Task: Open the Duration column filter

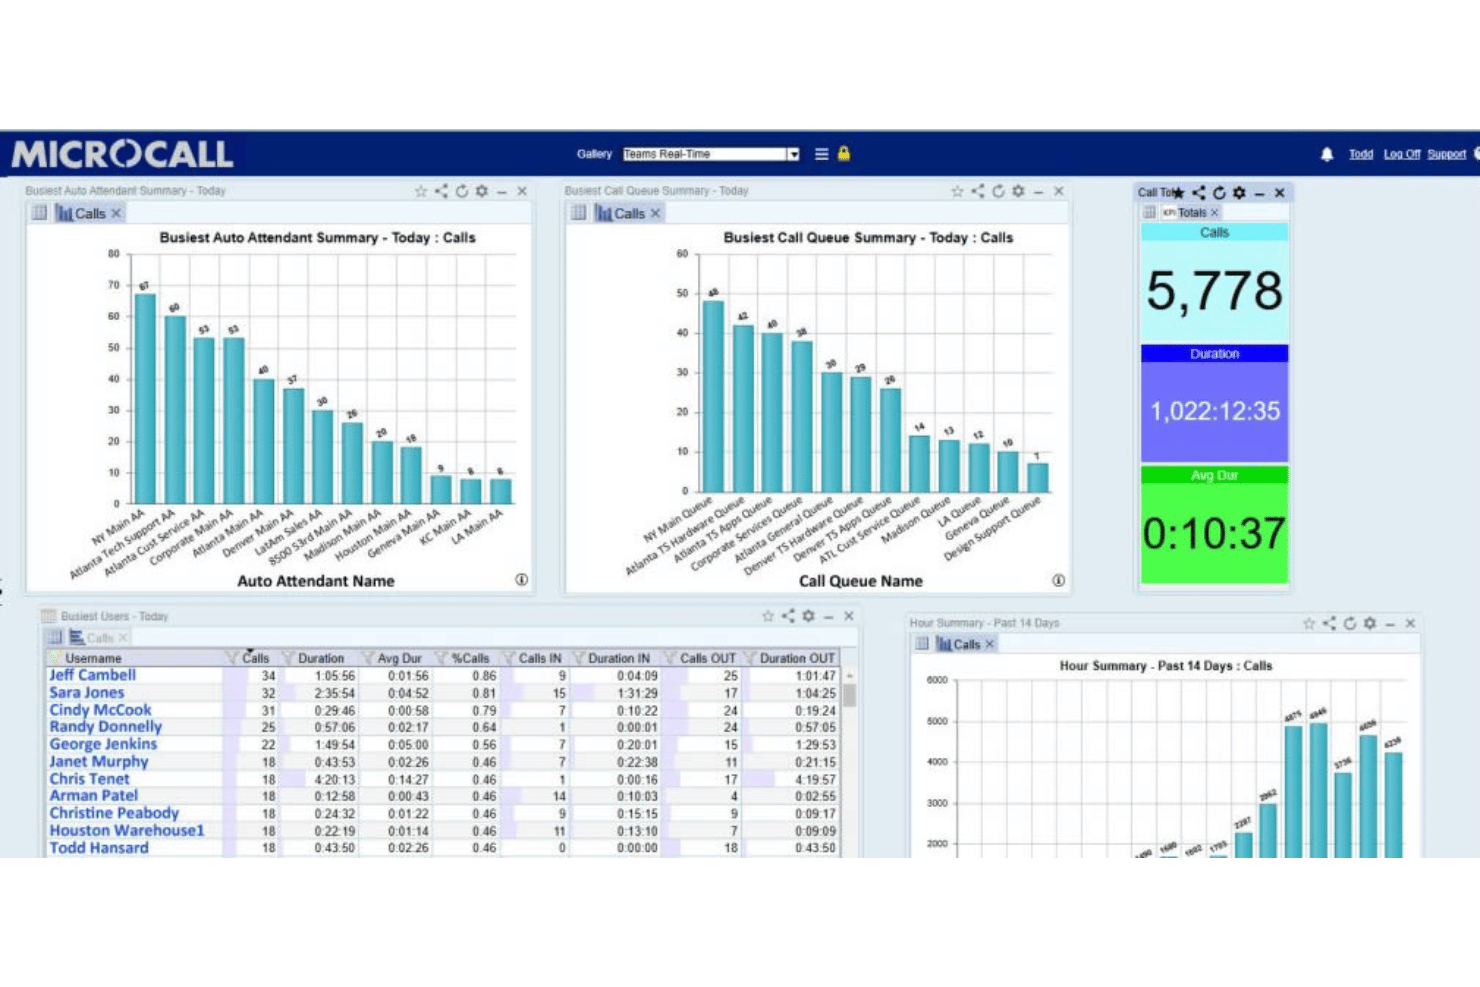Action: coord(288,658)
